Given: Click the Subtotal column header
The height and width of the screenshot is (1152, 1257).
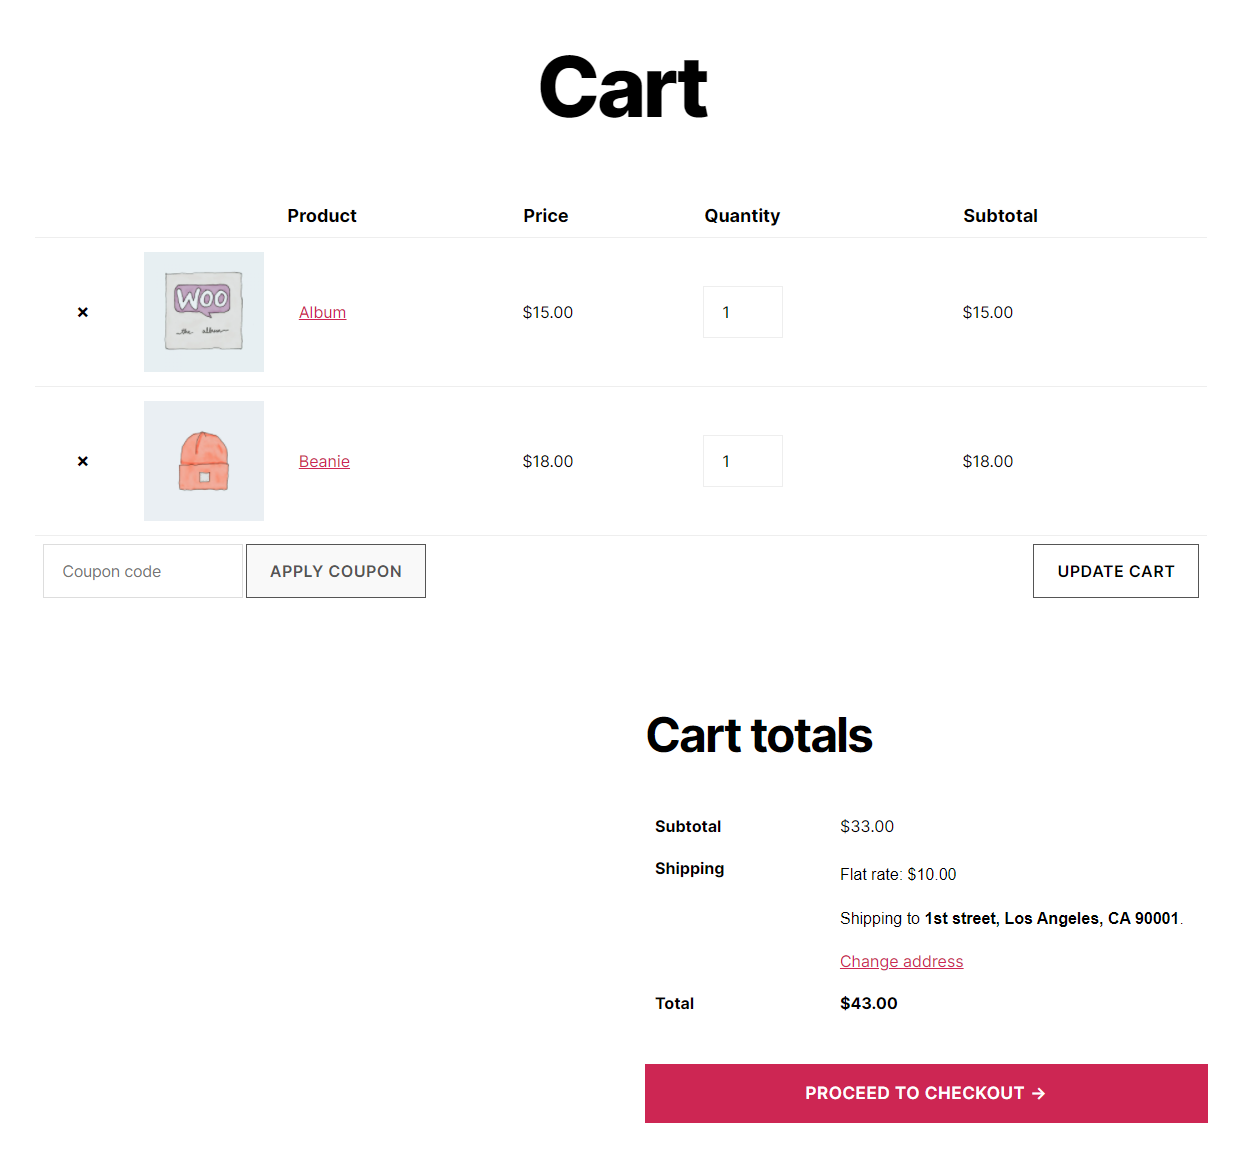Looking at the screenshot, I should click(1000, 215).
